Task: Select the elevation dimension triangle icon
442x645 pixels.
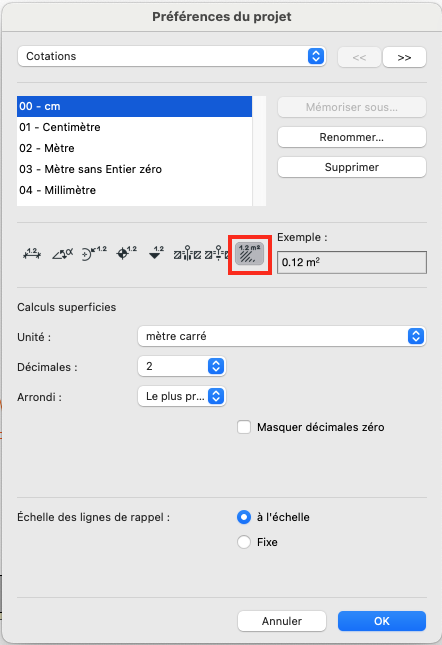Action: 156,253
